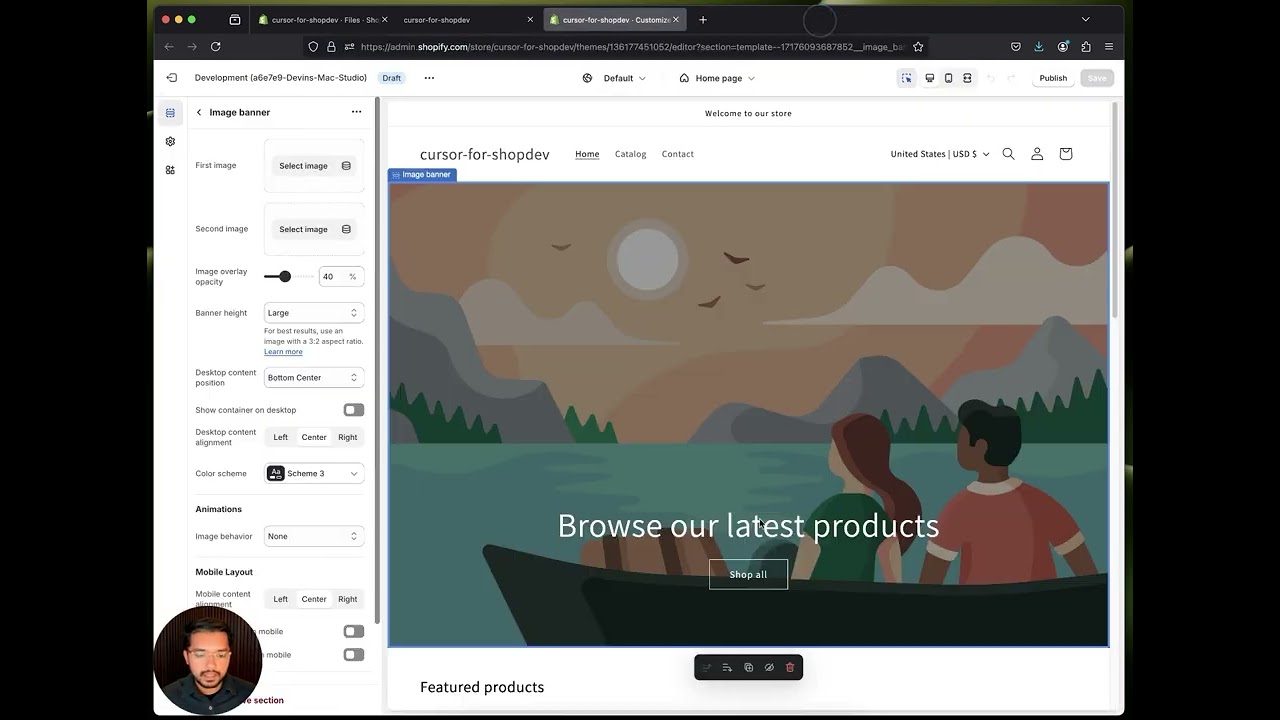1280x720 pixels.
Task: Open file library icon for First image
Action: tap(346, 166)
